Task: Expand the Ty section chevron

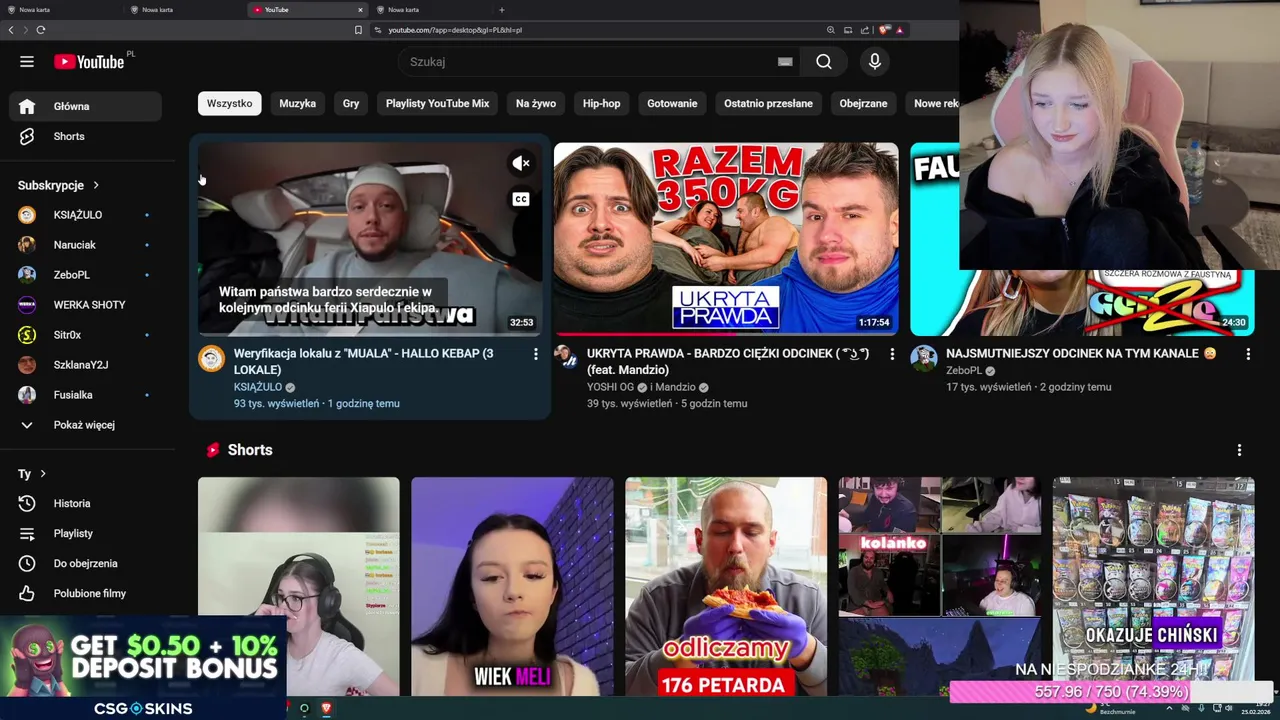Action: pyautogui.click(x=43, y=474)
